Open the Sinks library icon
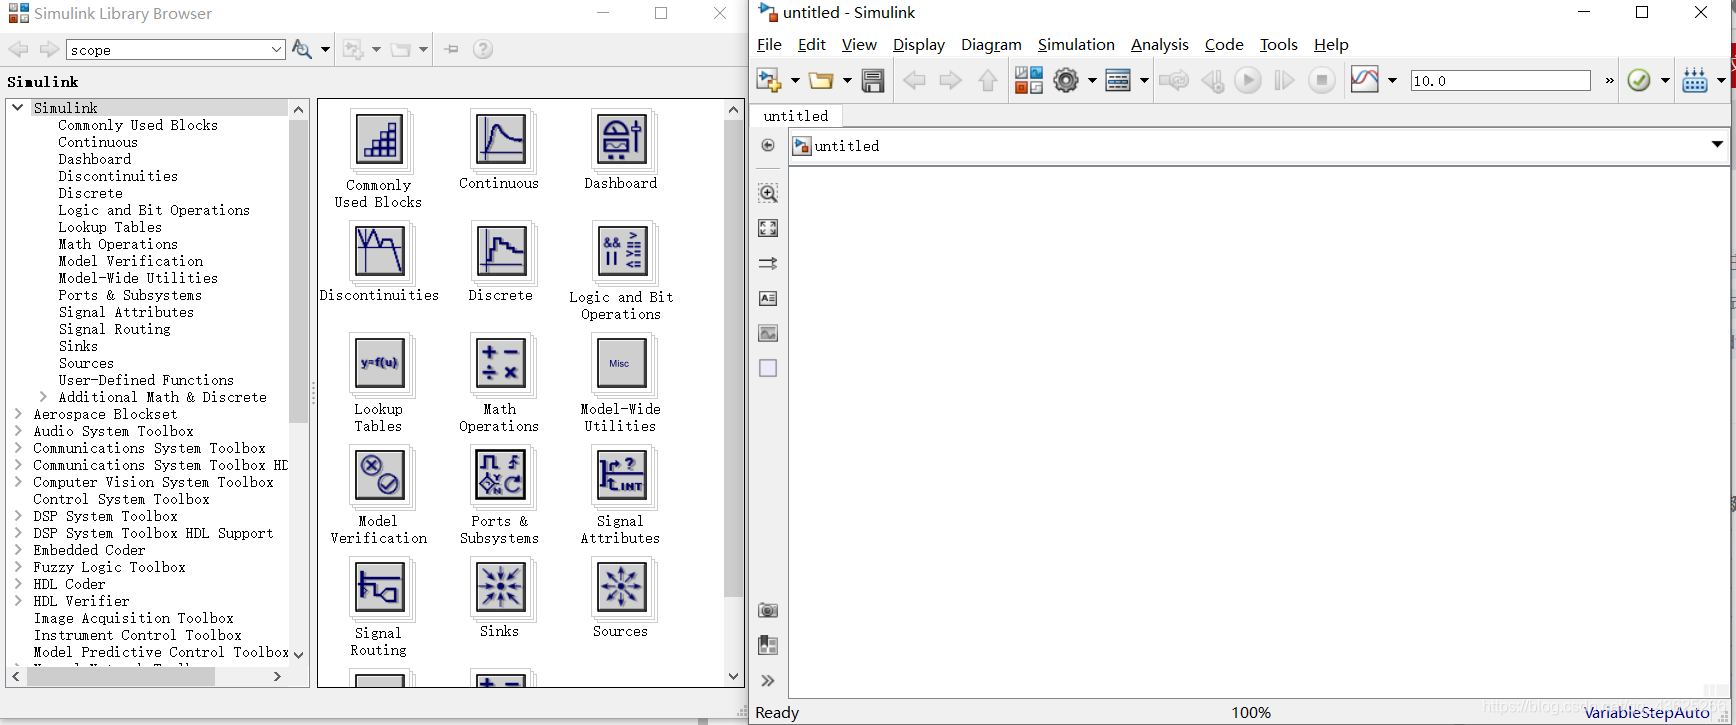 (501, 588)
